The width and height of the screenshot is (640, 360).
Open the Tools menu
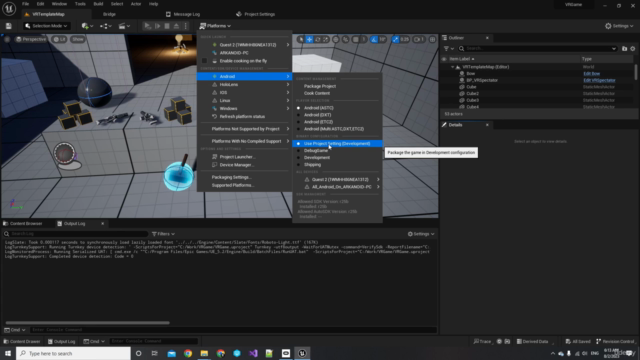(80, 4)
